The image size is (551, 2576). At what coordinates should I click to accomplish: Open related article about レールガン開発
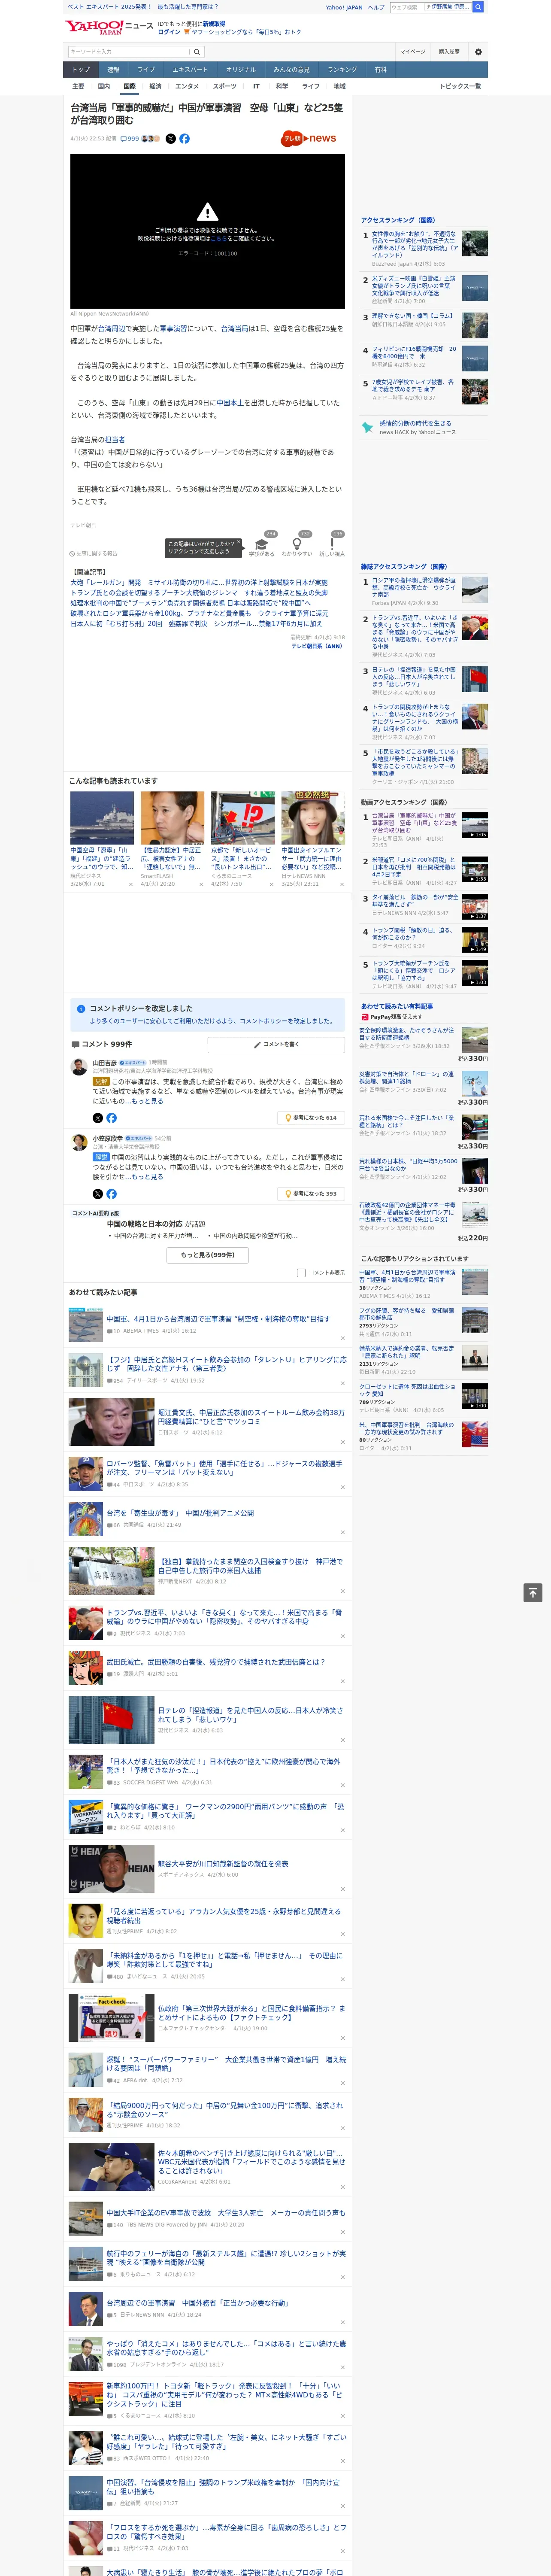199,582
